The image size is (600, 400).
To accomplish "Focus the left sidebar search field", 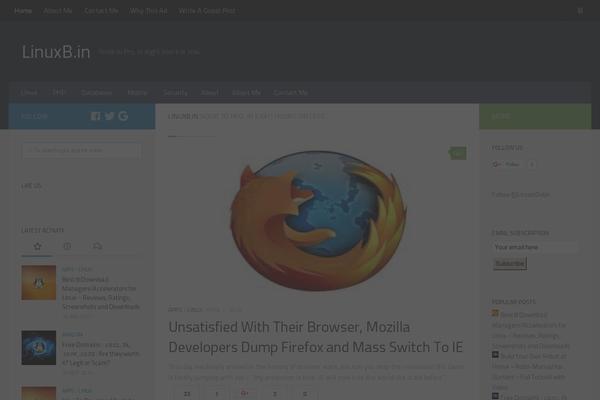I will [82, 150].
